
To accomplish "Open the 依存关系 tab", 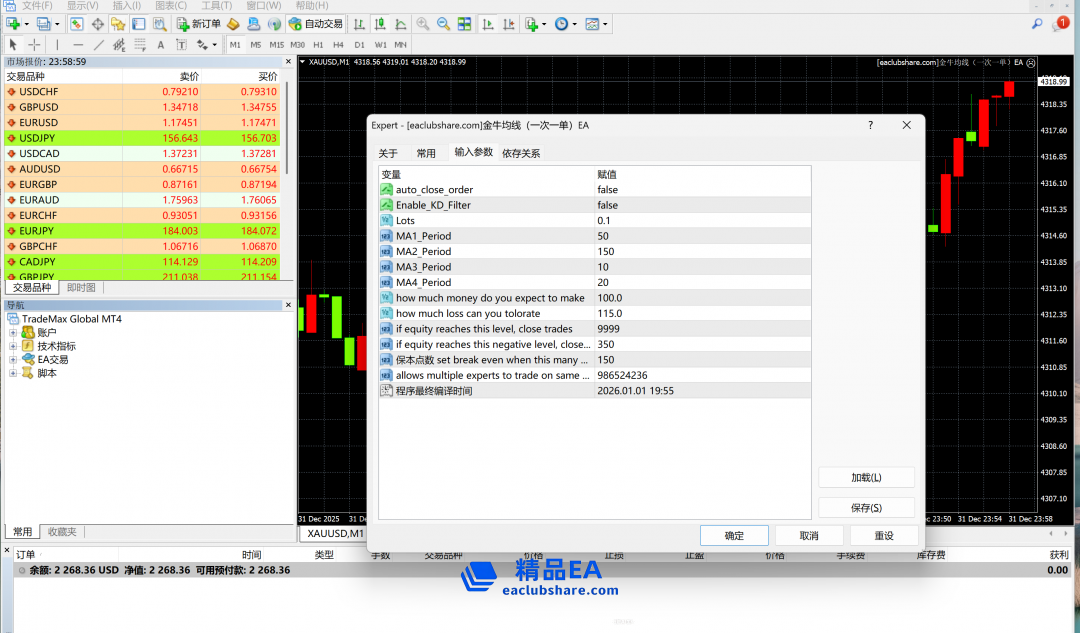I will point(520,153).
